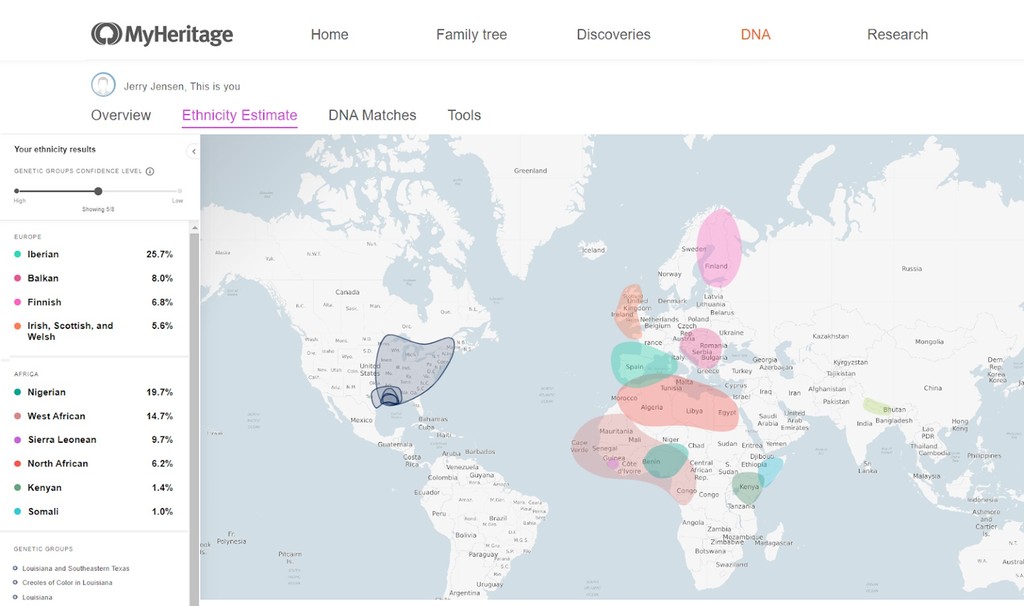Open the confidence level info tooltip
Image resolution: width=1024 pixels, height=606 pixels.
[x=150, y=171]
